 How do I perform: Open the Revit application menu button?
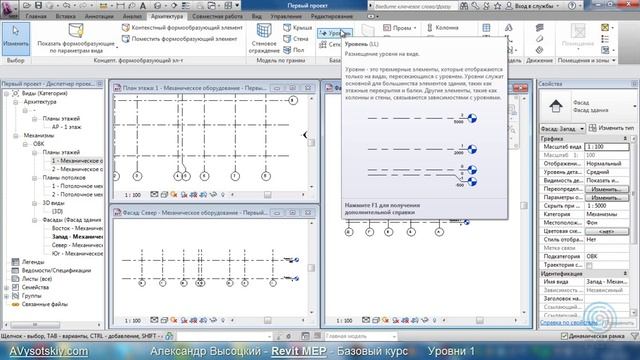click(x=9, y=9)
